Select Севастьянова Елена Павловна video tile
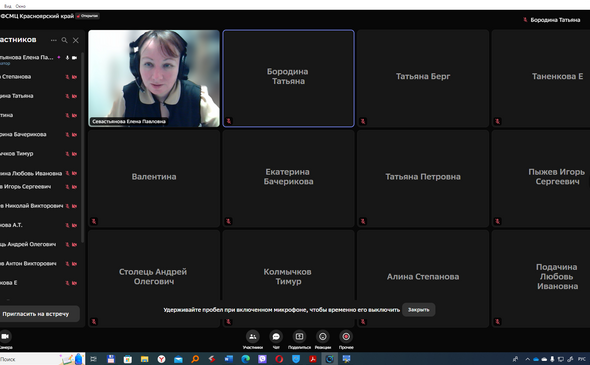 pos(154,78)
